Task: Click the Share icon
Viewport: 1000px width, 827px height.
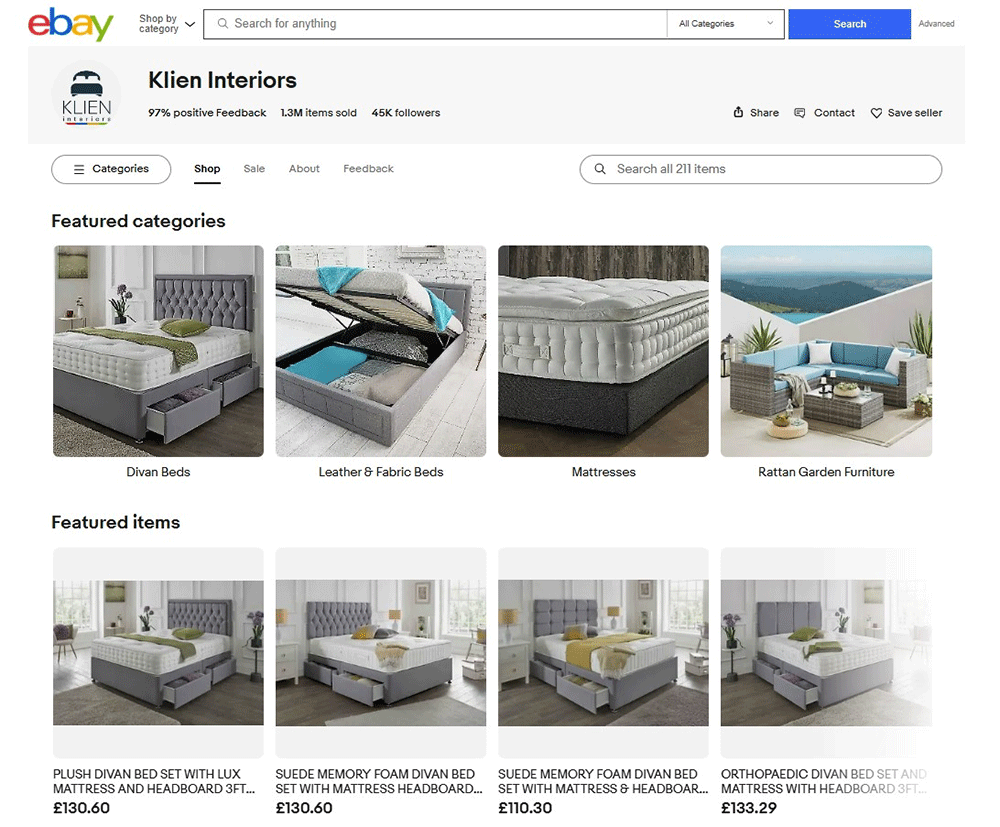Action: (738, 113)
